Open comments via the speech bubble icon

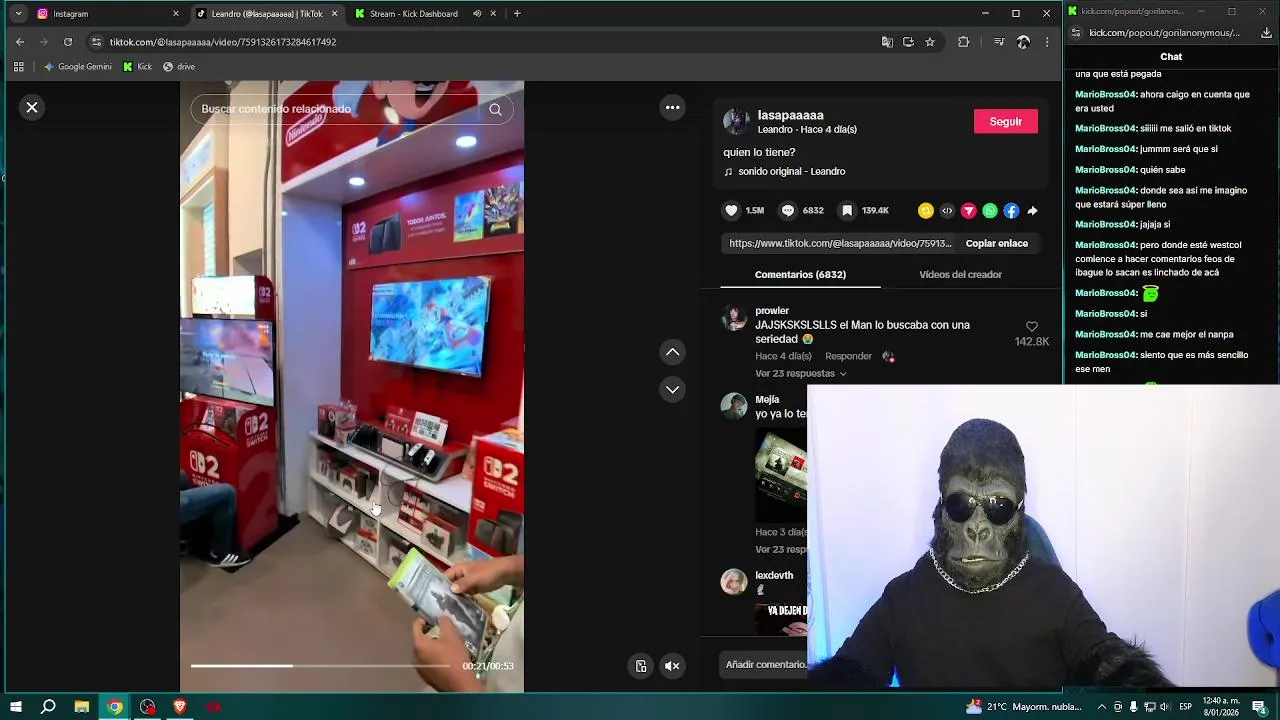[x=788, y=210]
